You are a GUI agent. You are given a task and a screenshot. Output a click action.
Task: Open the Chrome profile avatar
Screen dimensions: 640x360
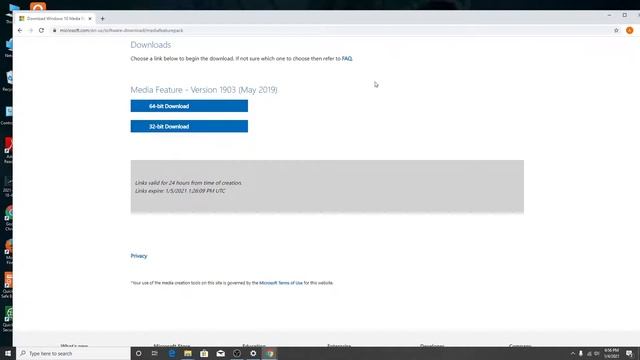[630, 30]
